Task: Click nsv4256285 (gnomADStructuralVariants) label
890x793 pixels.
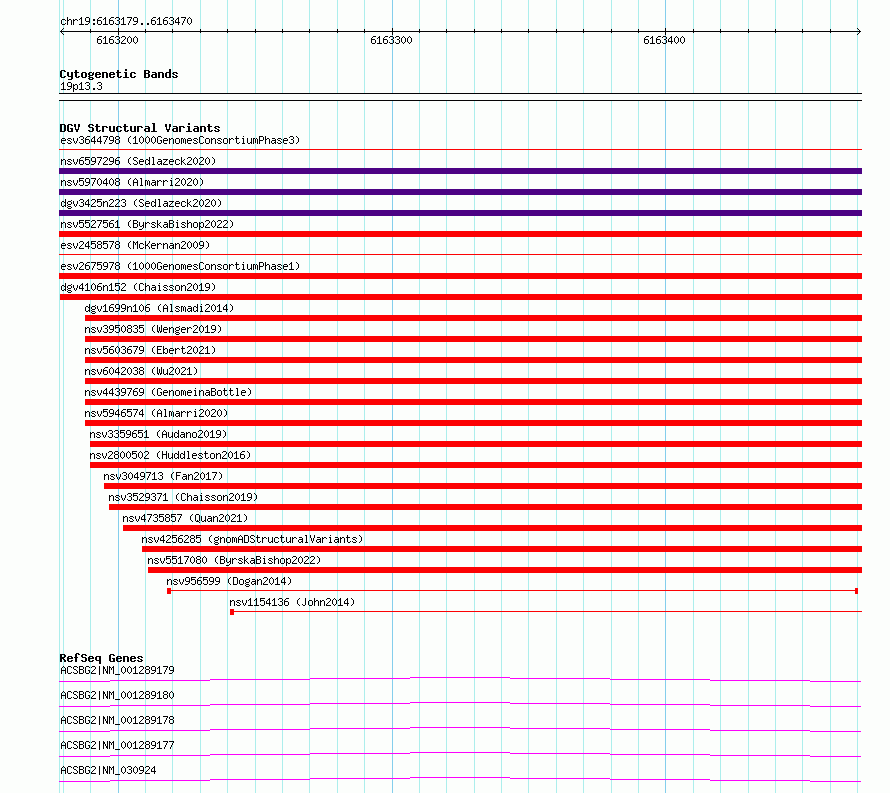Action: (x=253, y=539)
